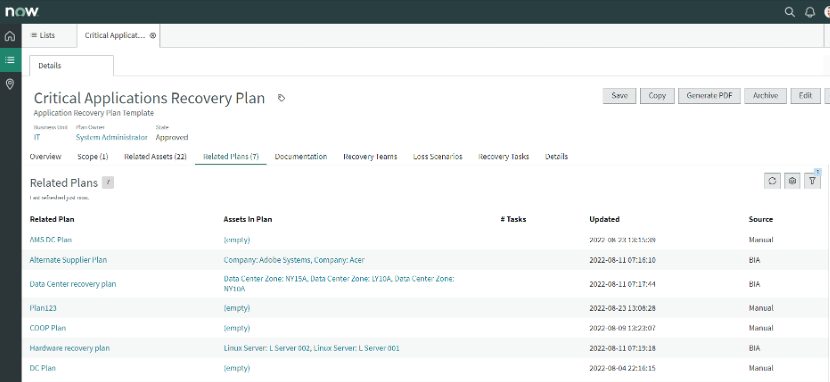Click the BIA source in Hardware recovery row

[754, 348]
